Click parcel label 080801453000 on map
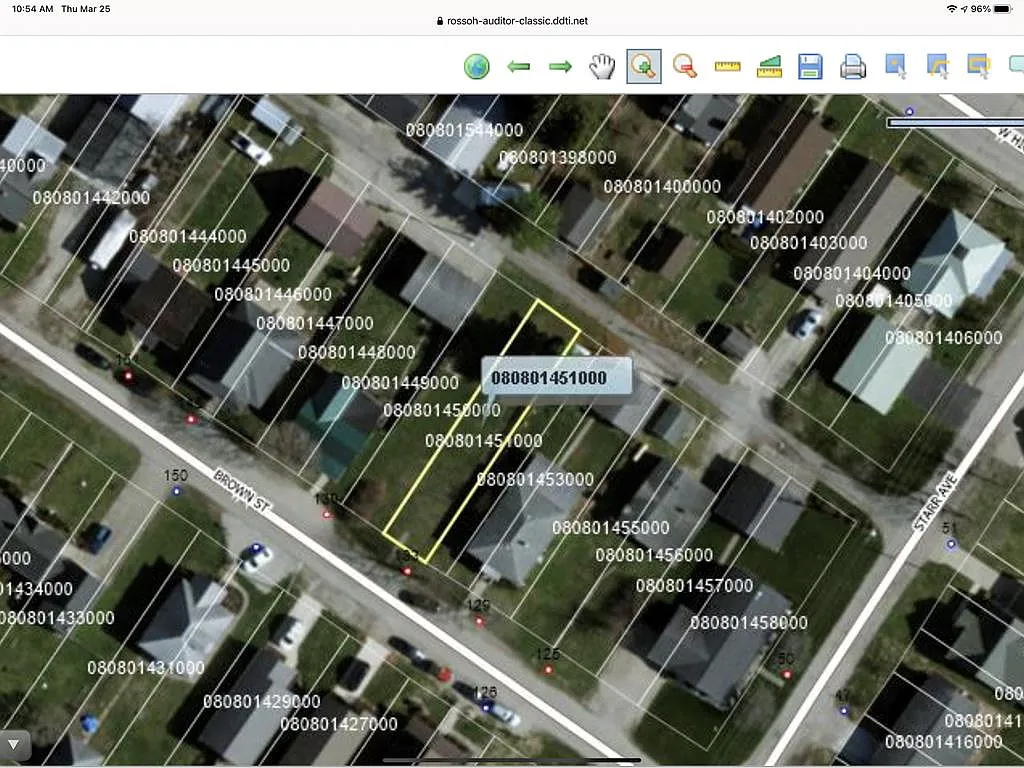This screenshot has height=768, width=1024. [534, 479]
